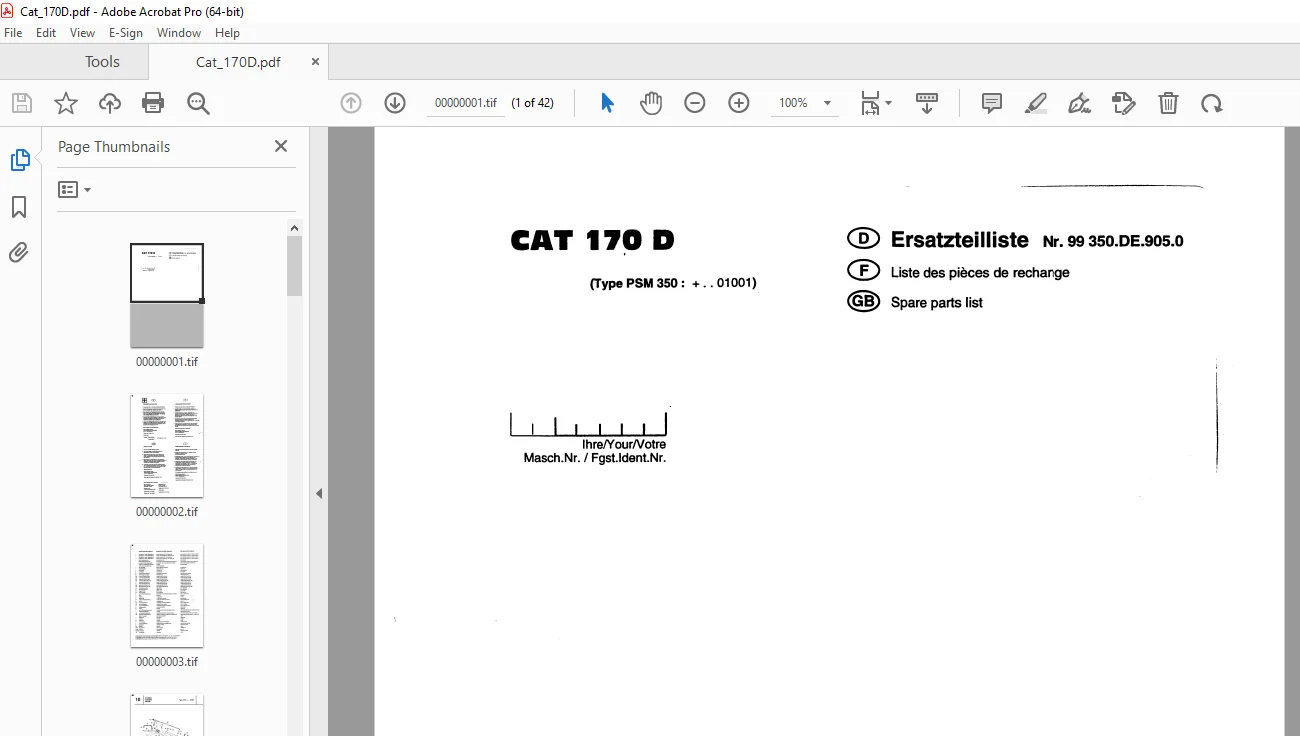1300x736 pixels.
Task: Activate the Selection arrow tool
Action: tap(607, 103)
